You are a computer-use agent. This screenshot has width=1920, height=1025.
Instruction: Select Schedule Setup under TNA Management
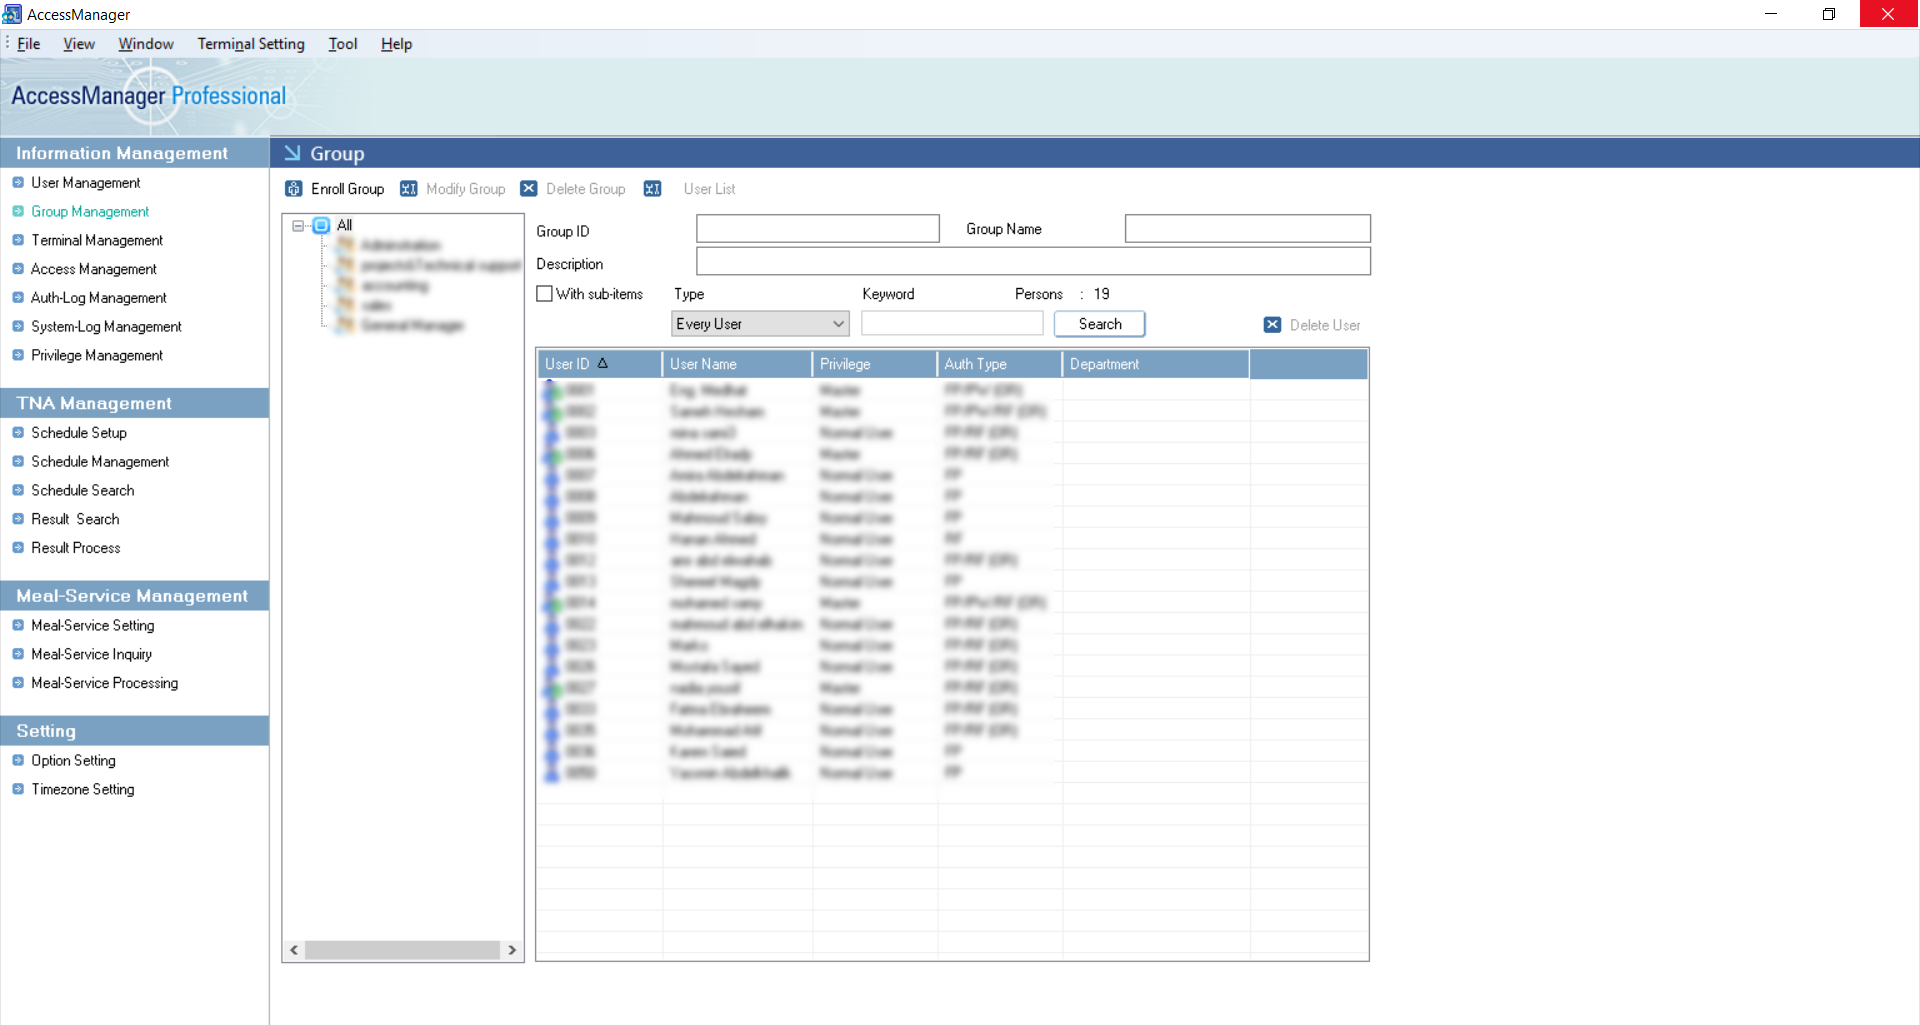[x=78, y=432]
